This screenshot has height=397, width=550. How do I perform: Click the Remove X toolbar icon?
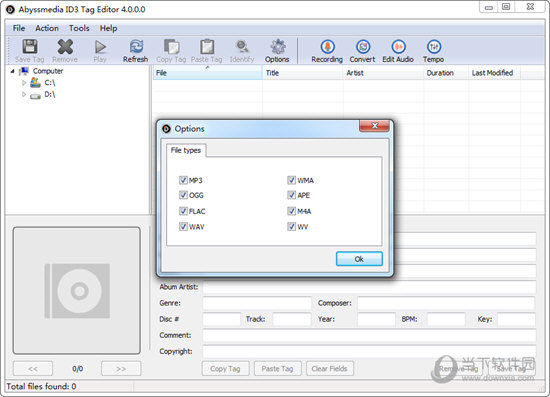coord(65,47)
